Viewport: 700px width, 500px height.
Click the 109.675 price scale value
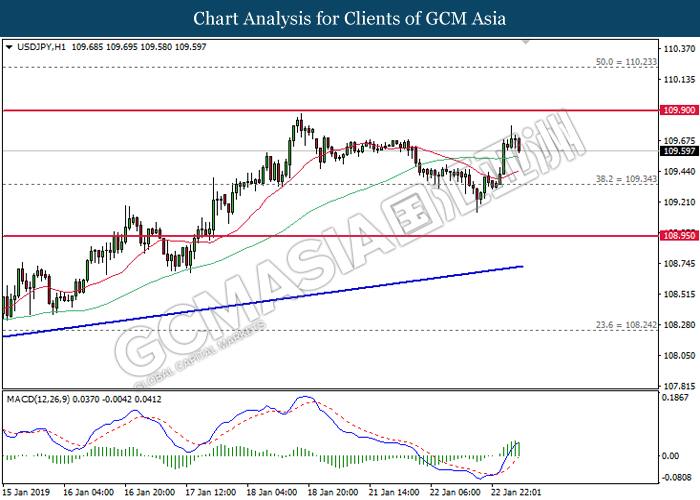click(x=679, y=141)
